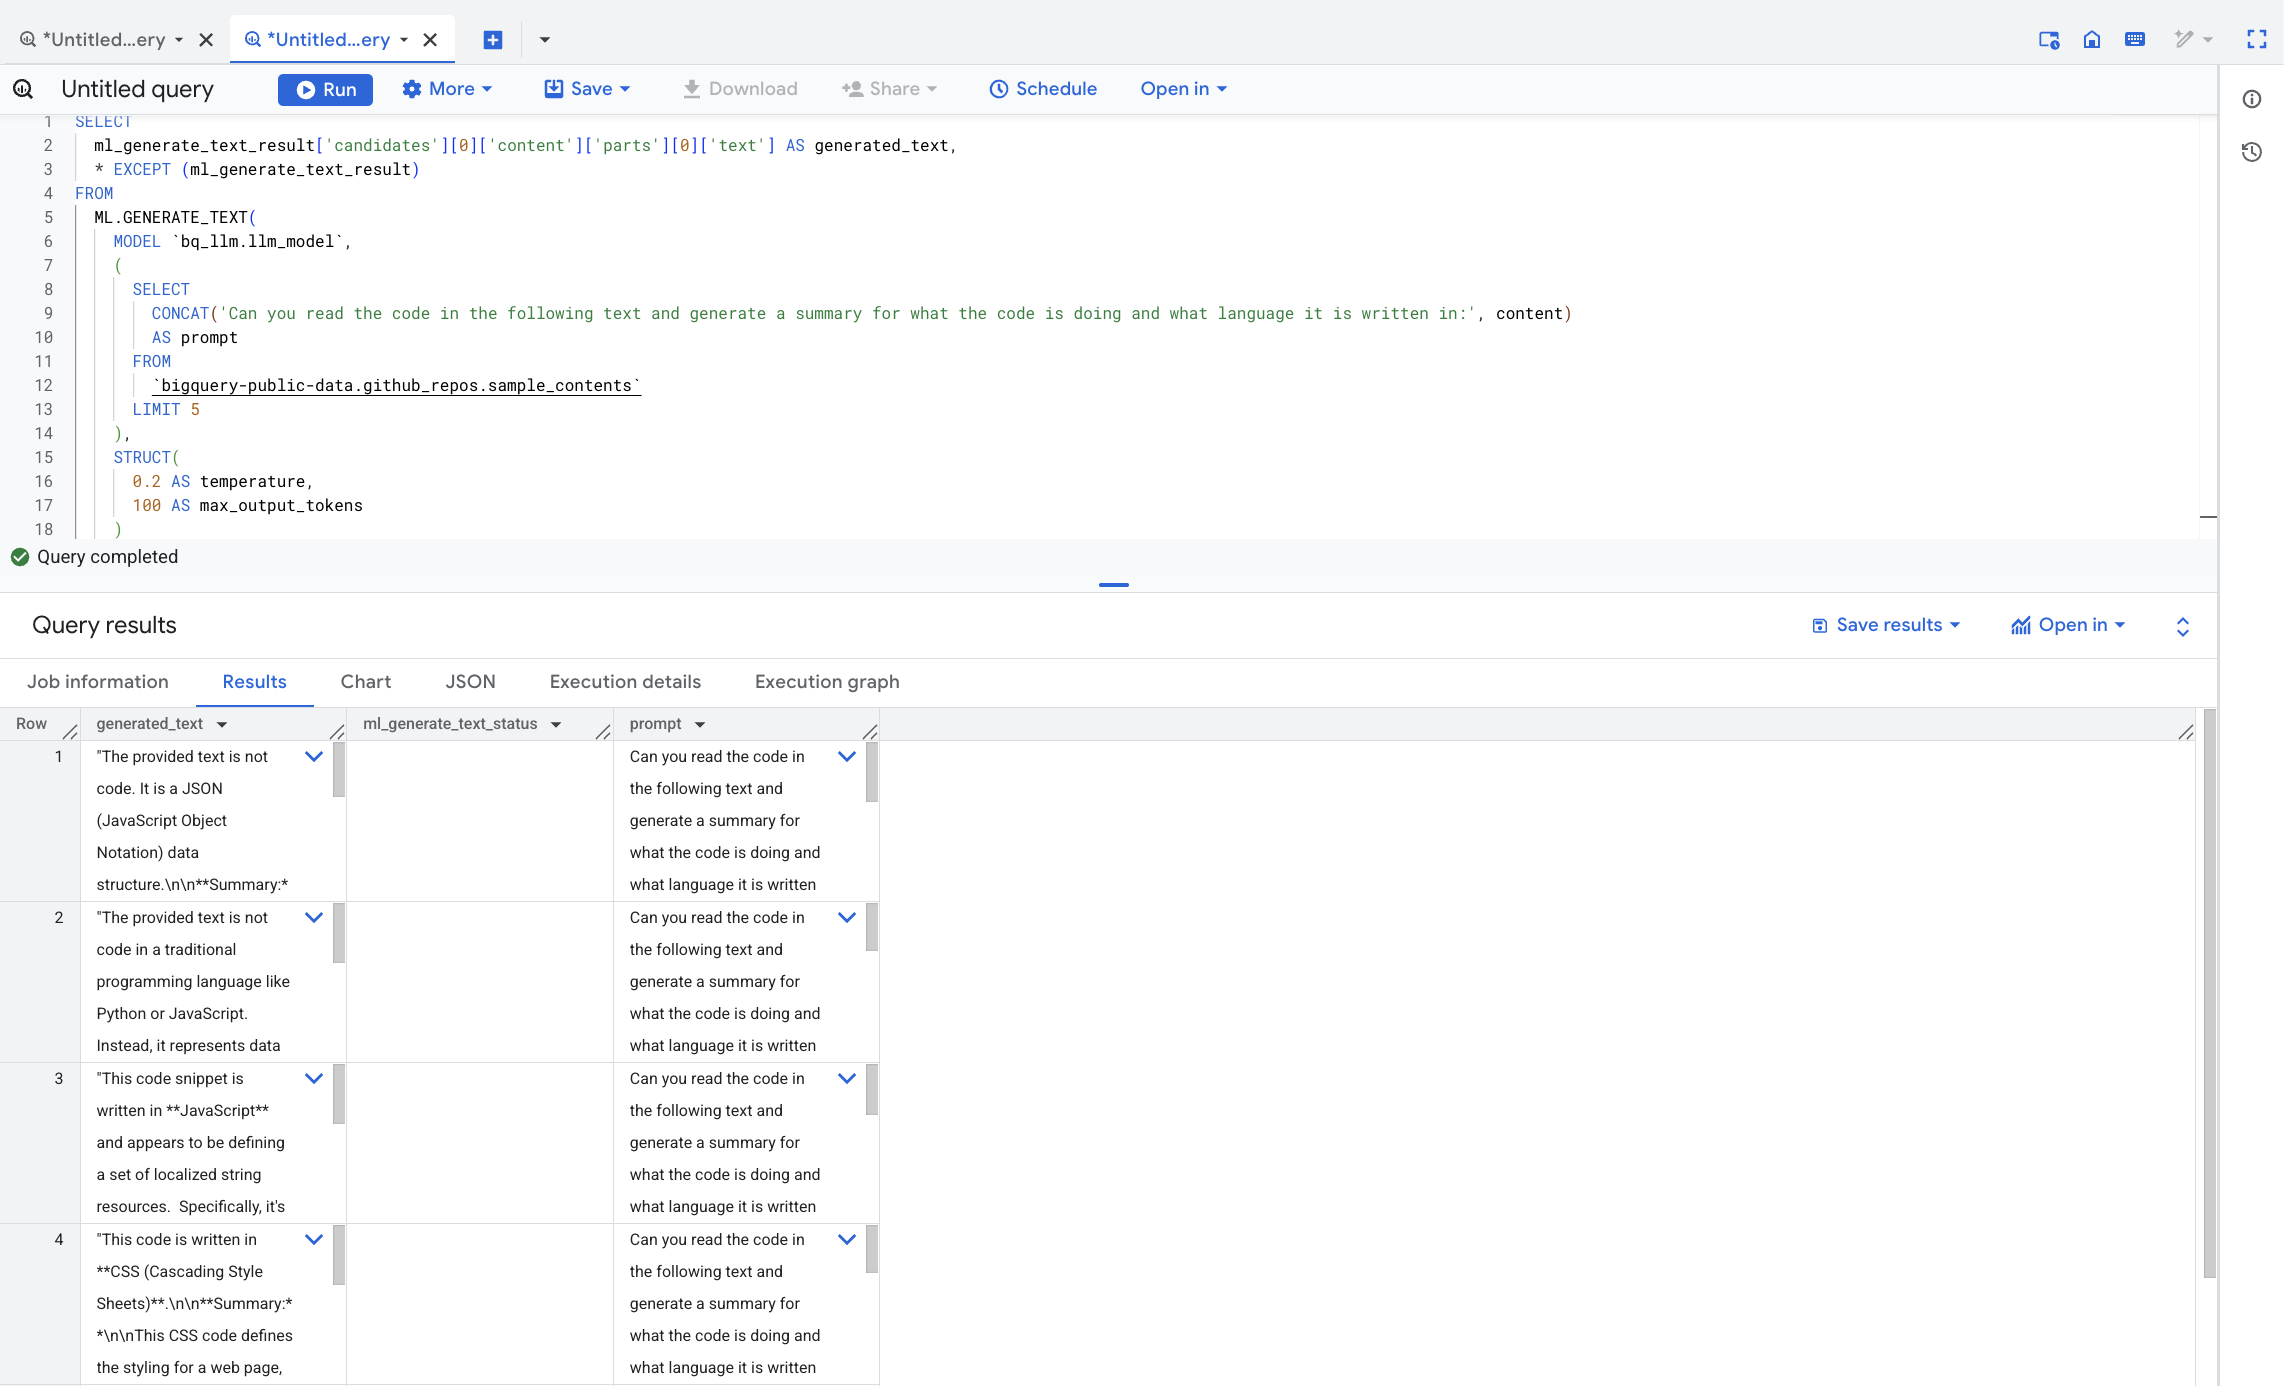Expand generated_text cell in row 1
Viewport: 2284px width, 1386px height.
tap(314, 757)
